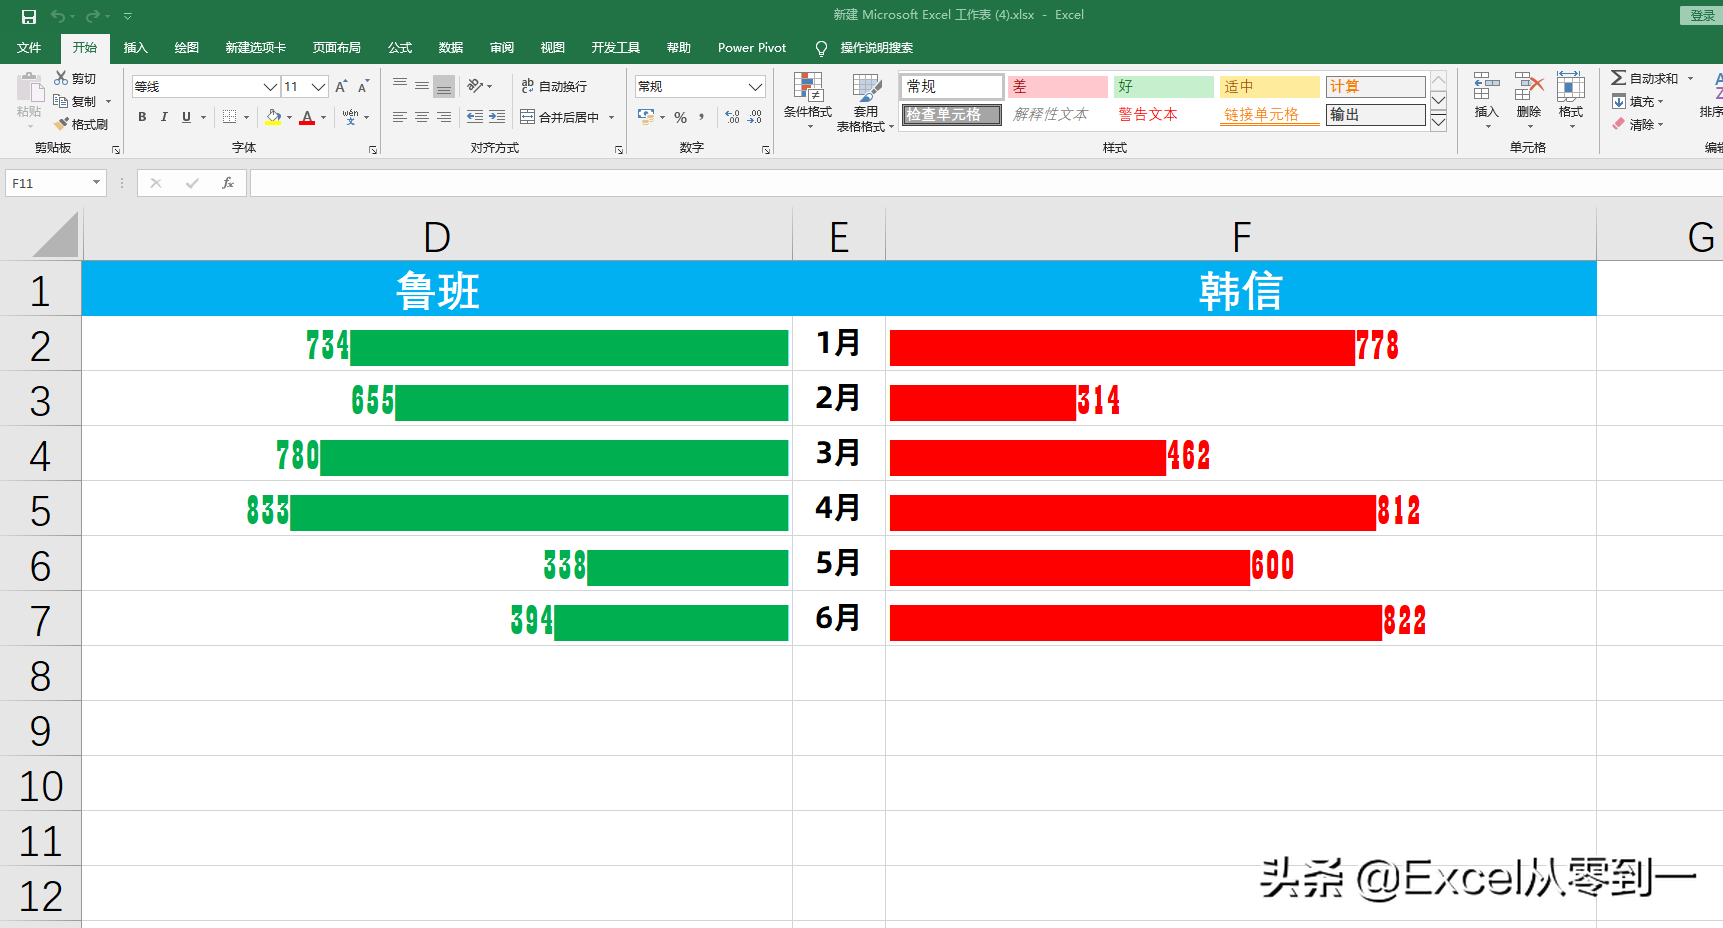Click the Clear (清除) eraser button
This screenshot has height=928, width=1723.
click(x=1637, y=124)
